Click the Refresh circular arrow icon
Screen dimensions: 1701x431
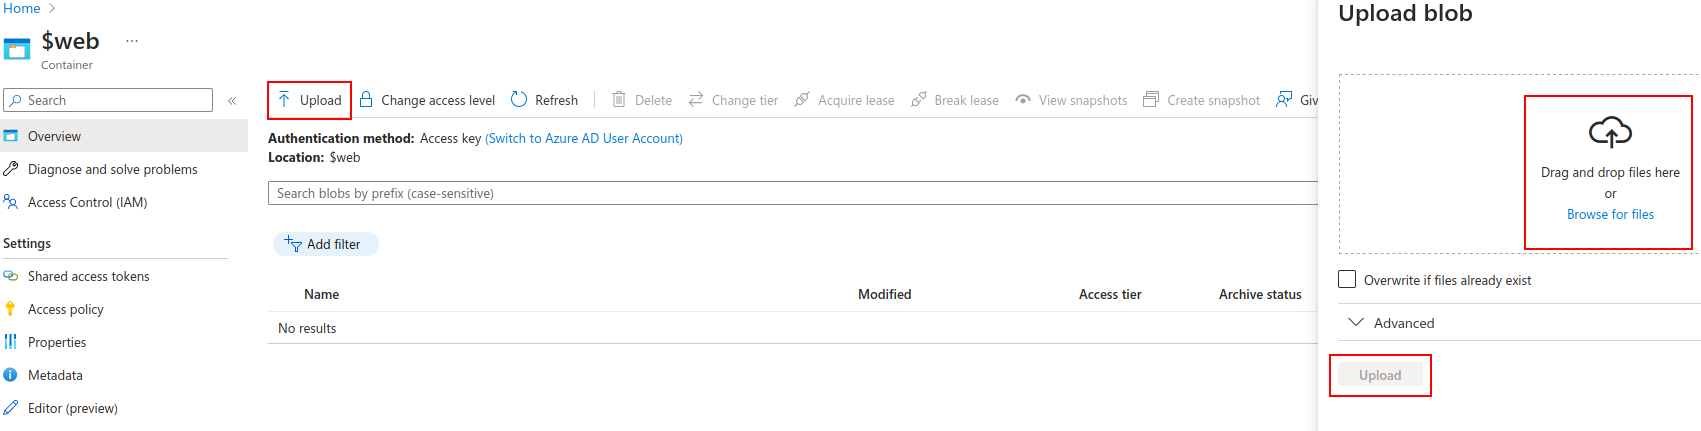519,100
